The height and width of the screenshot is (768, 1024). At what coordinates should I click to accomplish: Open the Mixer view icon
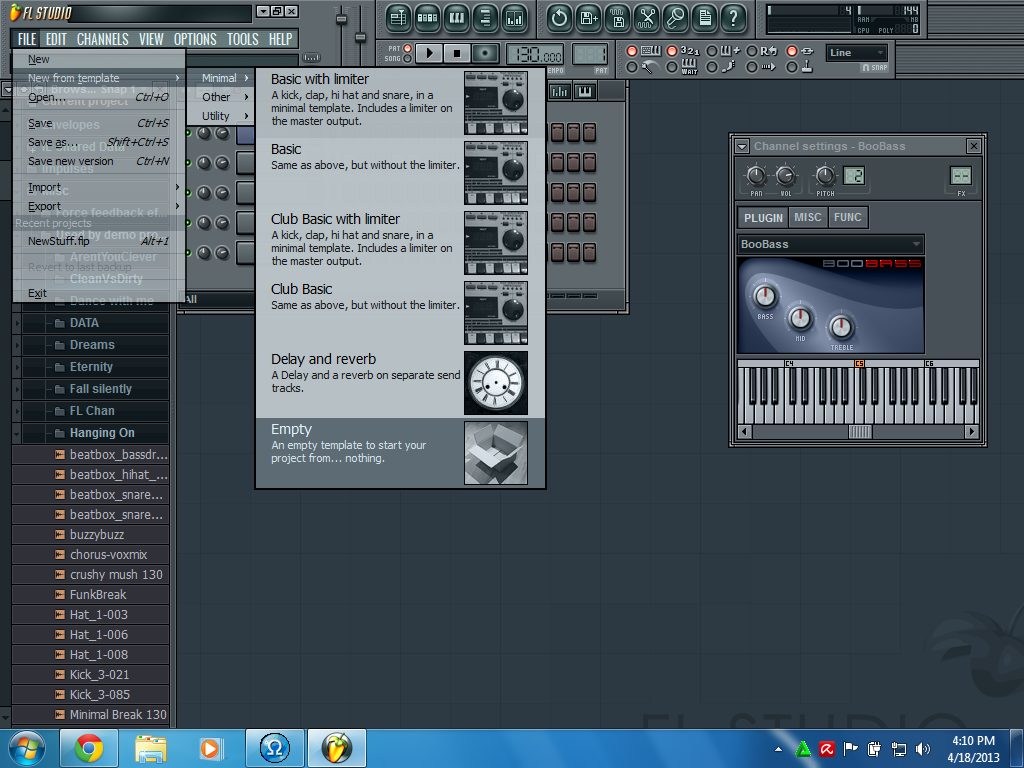coord(515,18)
